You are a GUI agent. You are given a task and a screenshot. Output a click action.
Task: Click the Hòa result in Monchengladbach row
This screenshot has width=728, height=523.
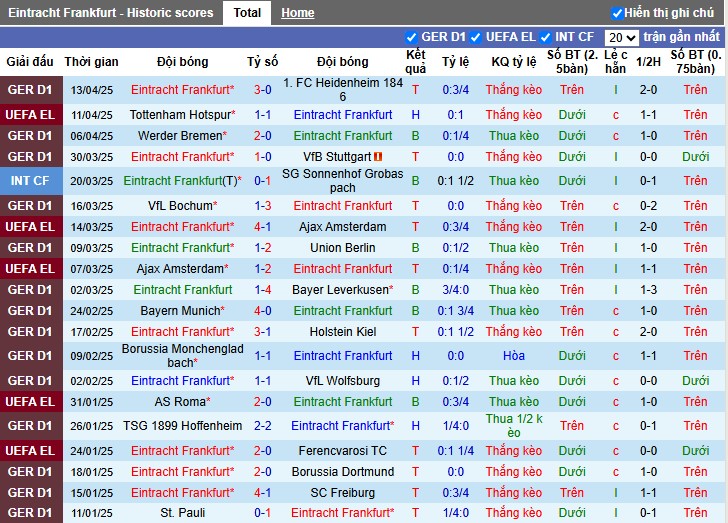[x=514, y=356]
